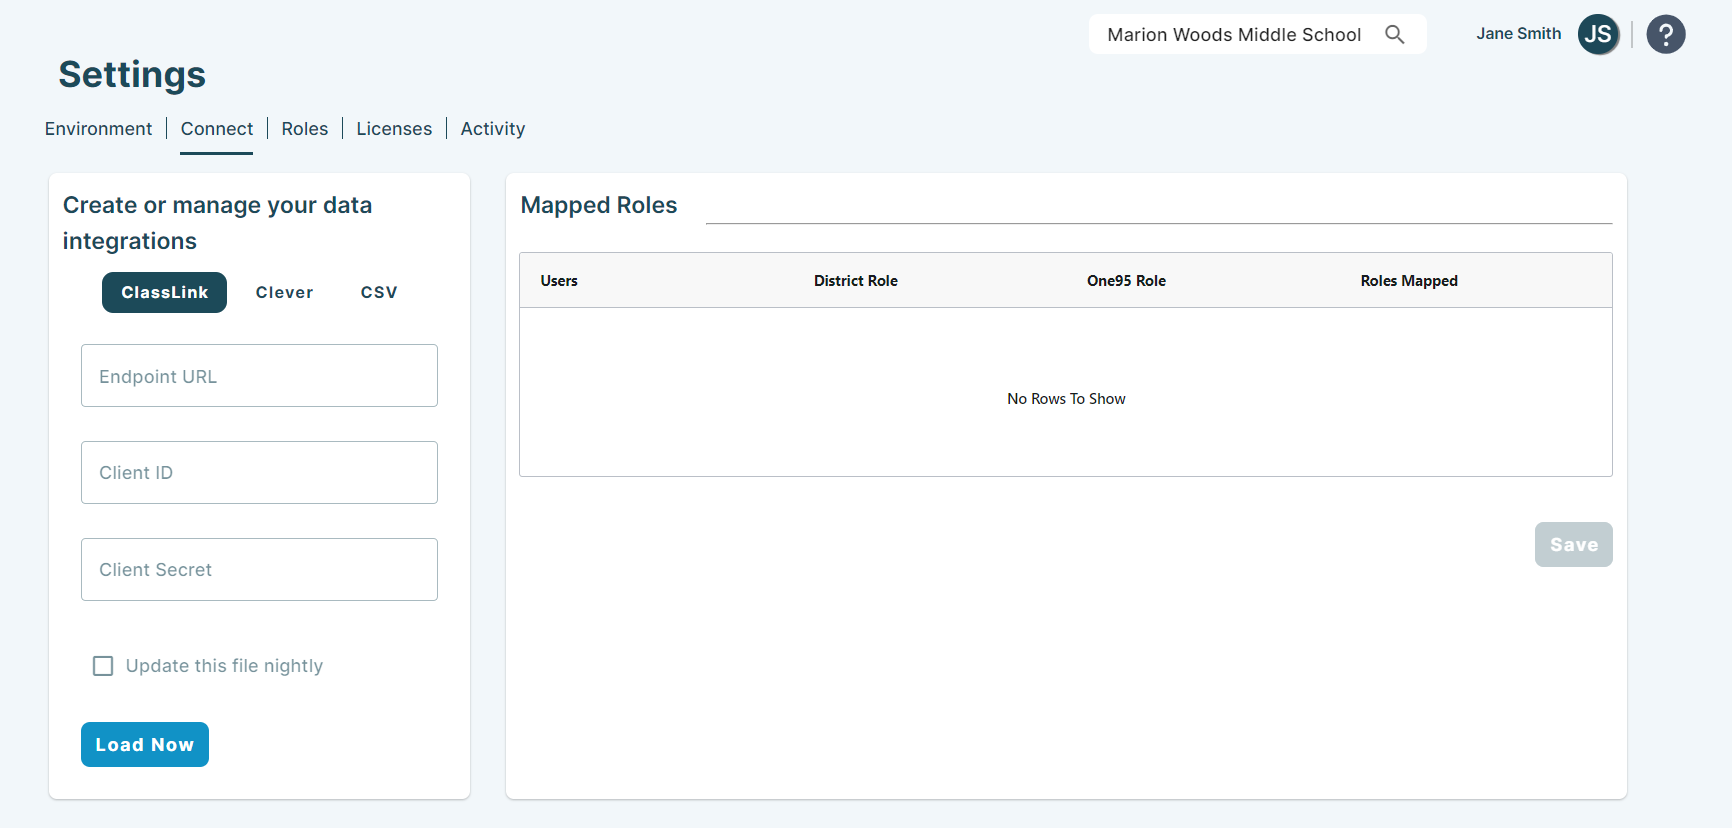The height and width of the screenshot is (828, 1732).
Task: Go to the Licenses tab
Action: click(394, 129)
